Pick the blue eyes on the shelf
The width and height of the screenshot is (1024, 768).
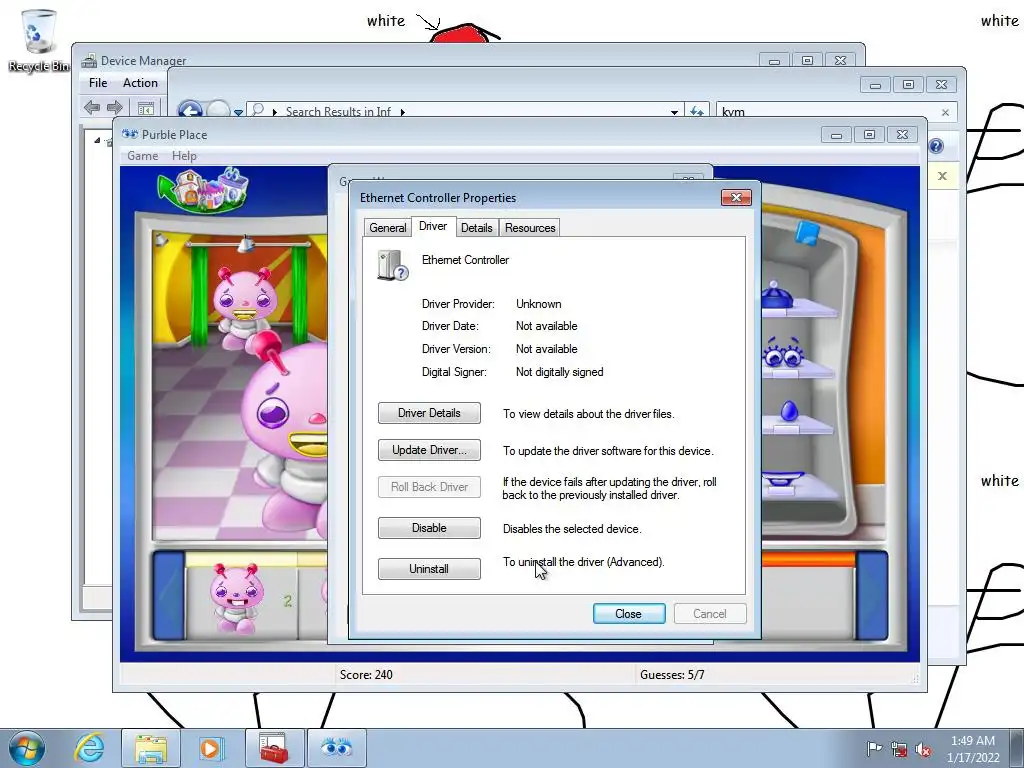click(782, 353)
